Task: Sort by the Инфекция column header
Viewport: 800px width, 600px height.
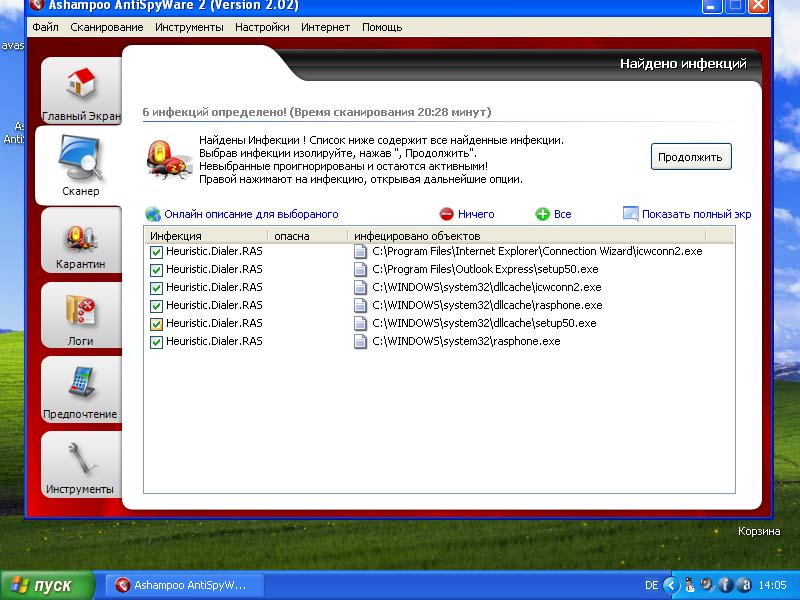Action: [x=206, y=236]
